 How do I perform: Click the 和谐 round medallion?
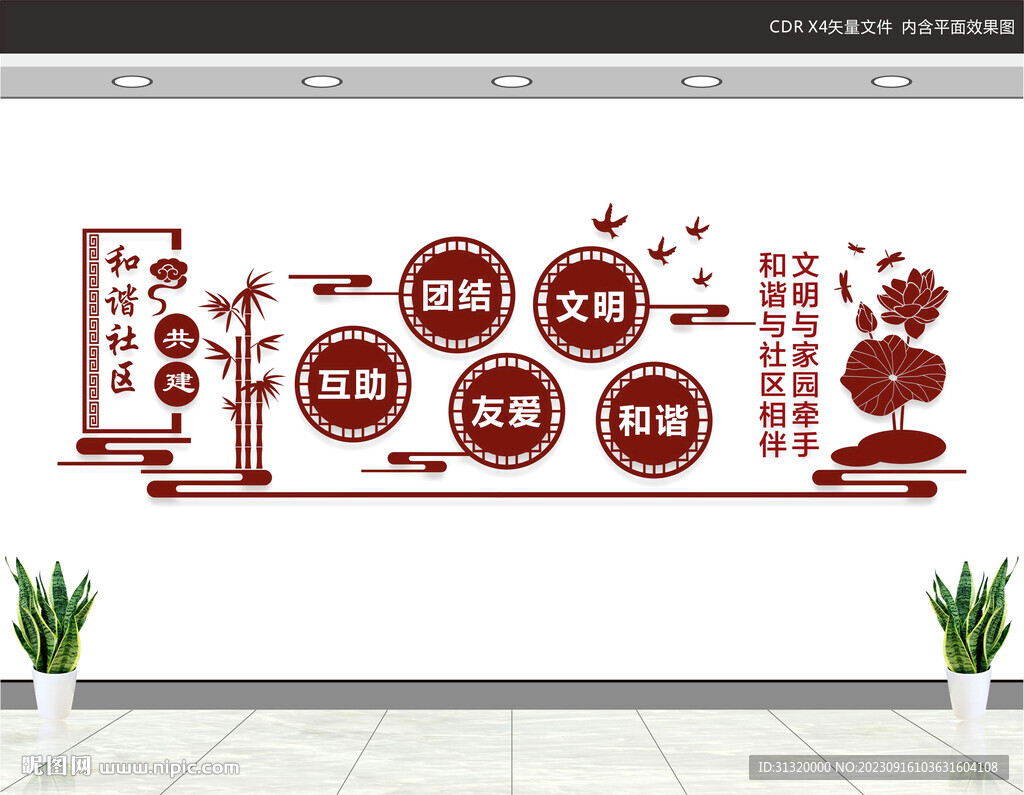point(654,419)
